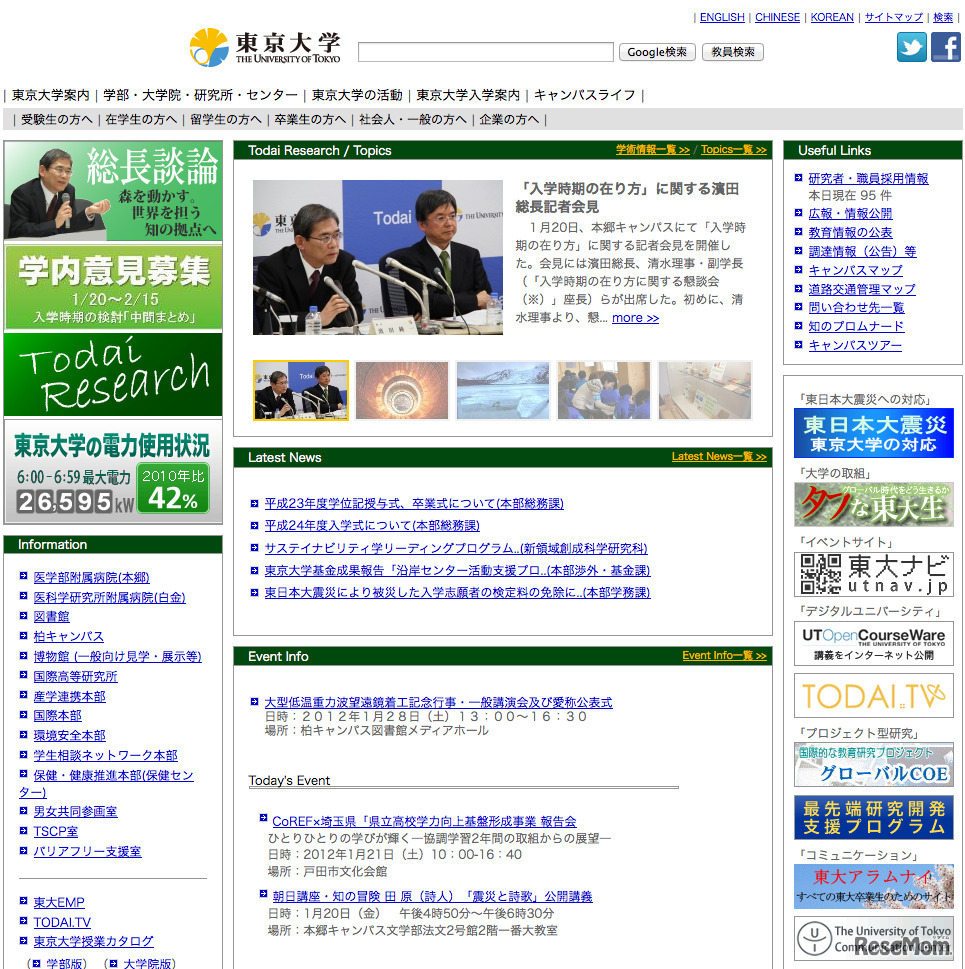Image resolution: width=965 pixels, height=969 pixels.
Task: Open CoREF×埼玉県 event link
Action: point(424,822)
